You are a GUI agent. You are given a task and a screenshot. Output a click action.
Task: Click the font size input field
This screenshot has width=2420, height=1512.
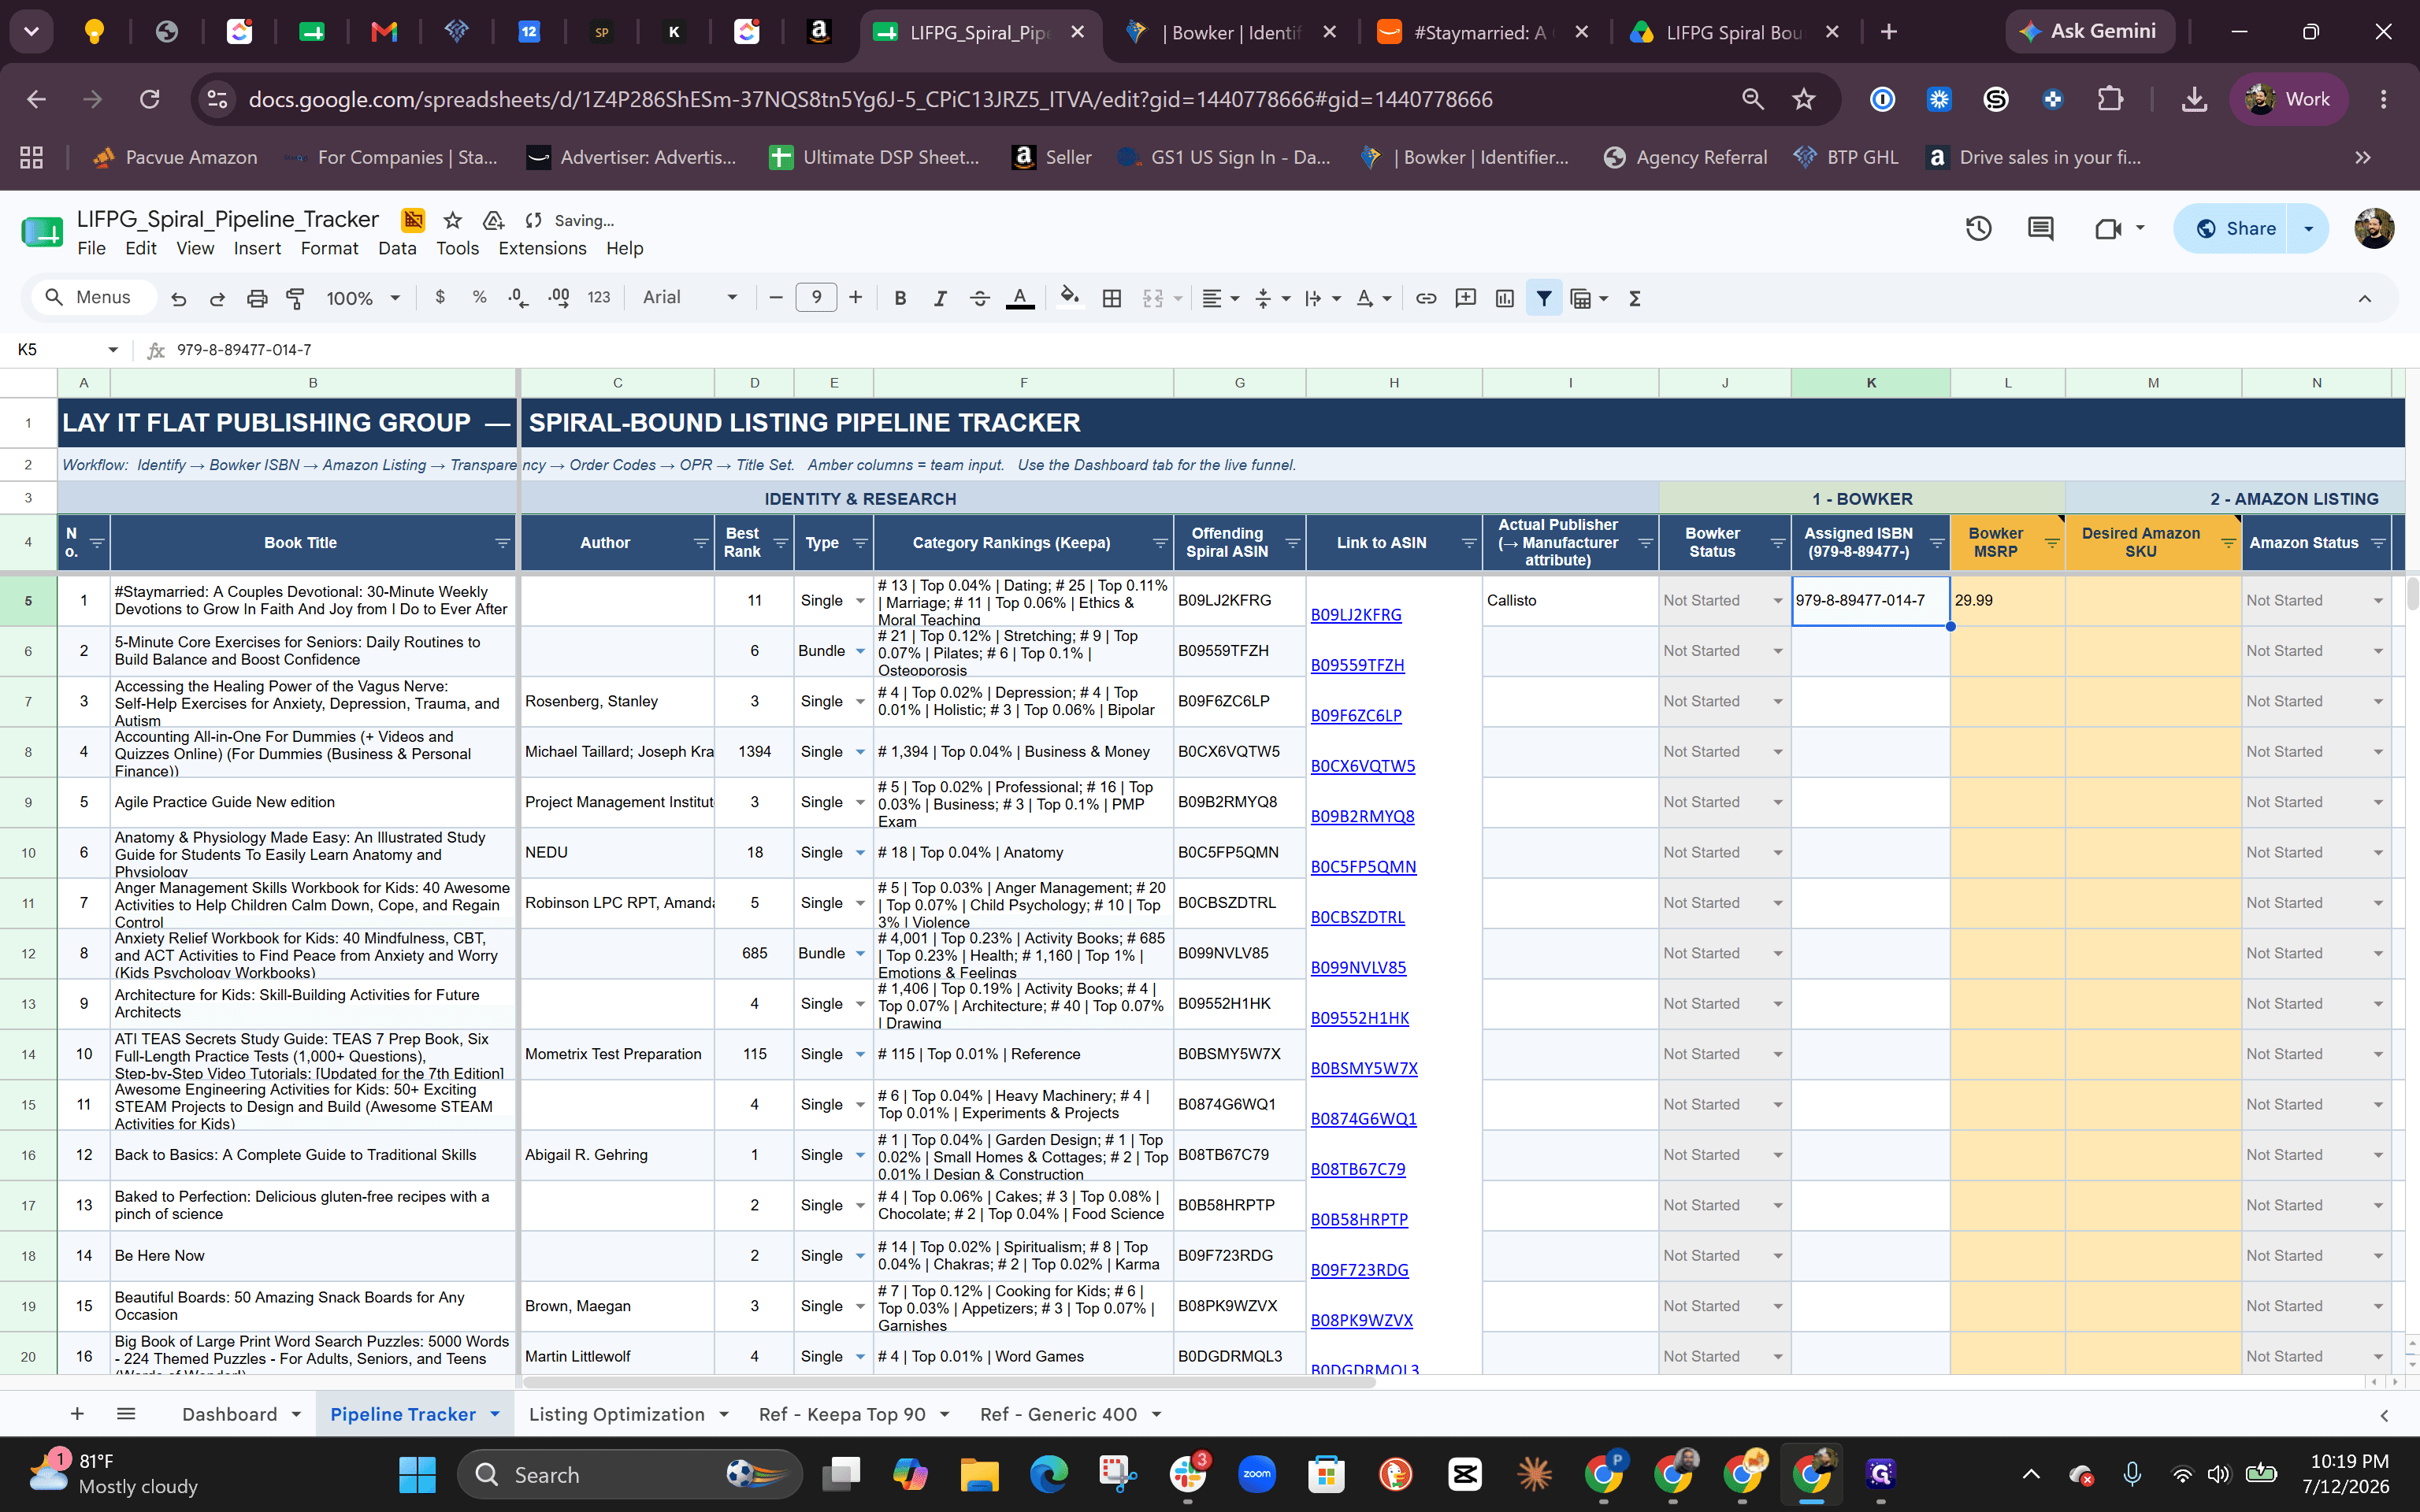(x=816, y=297)
